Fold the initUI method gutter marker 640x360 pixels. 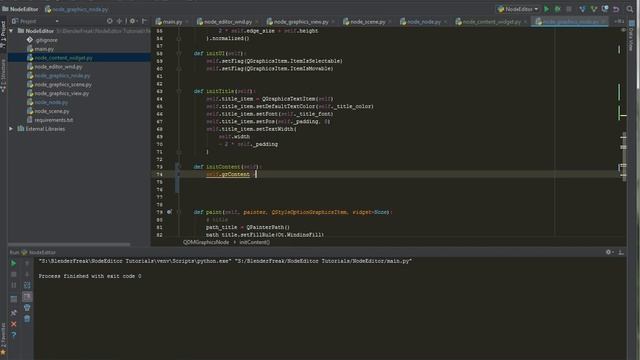tap(179, 53)
